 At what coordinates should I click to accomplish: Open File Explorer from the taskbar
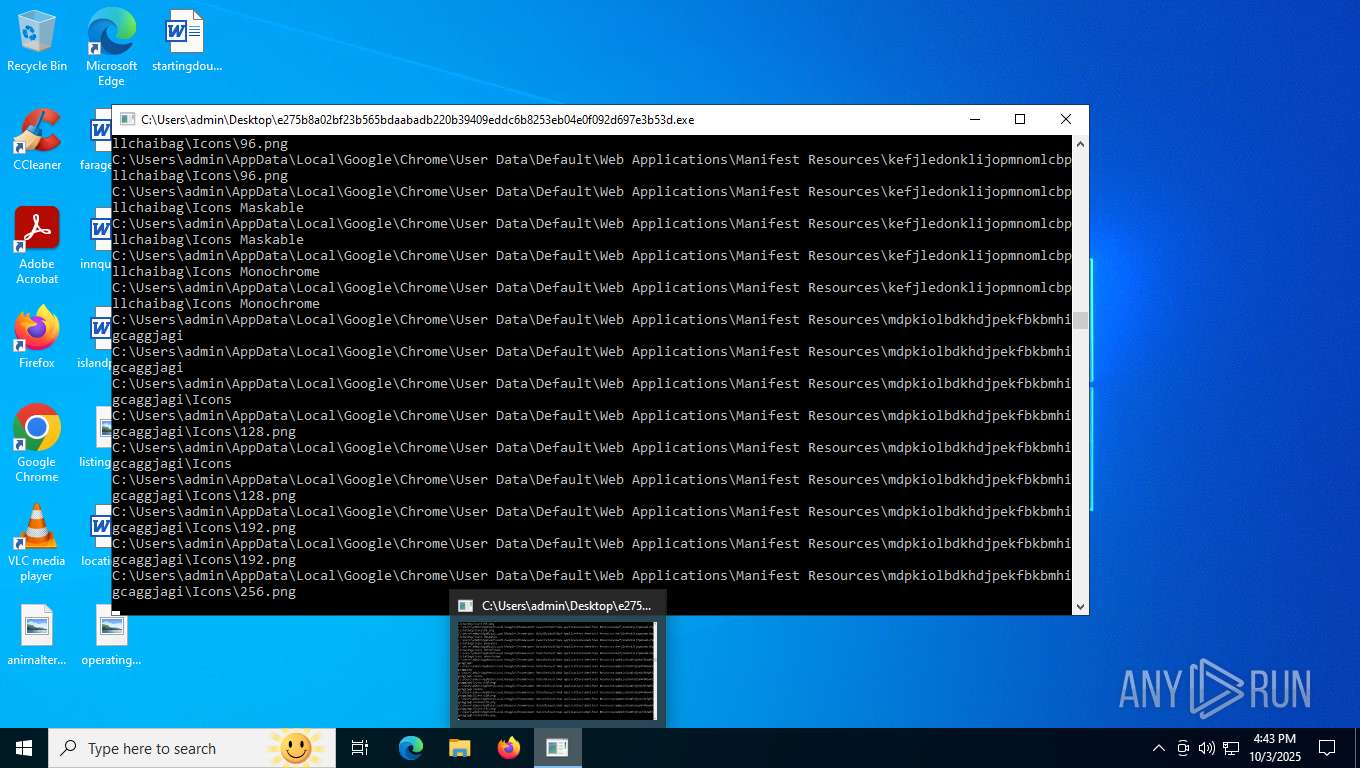[459, 748]
